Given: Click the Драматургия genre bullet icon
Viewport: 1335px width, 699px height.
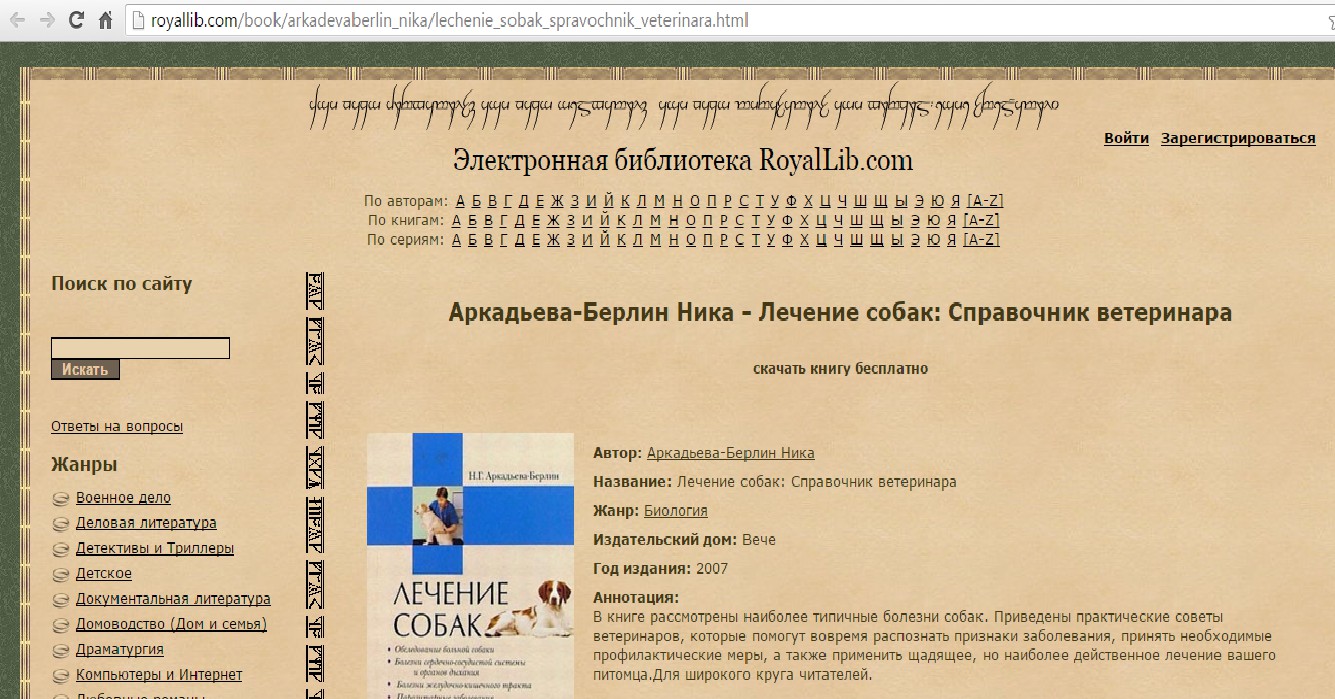Looking at the screenshot, I should (x=60, y=650).
